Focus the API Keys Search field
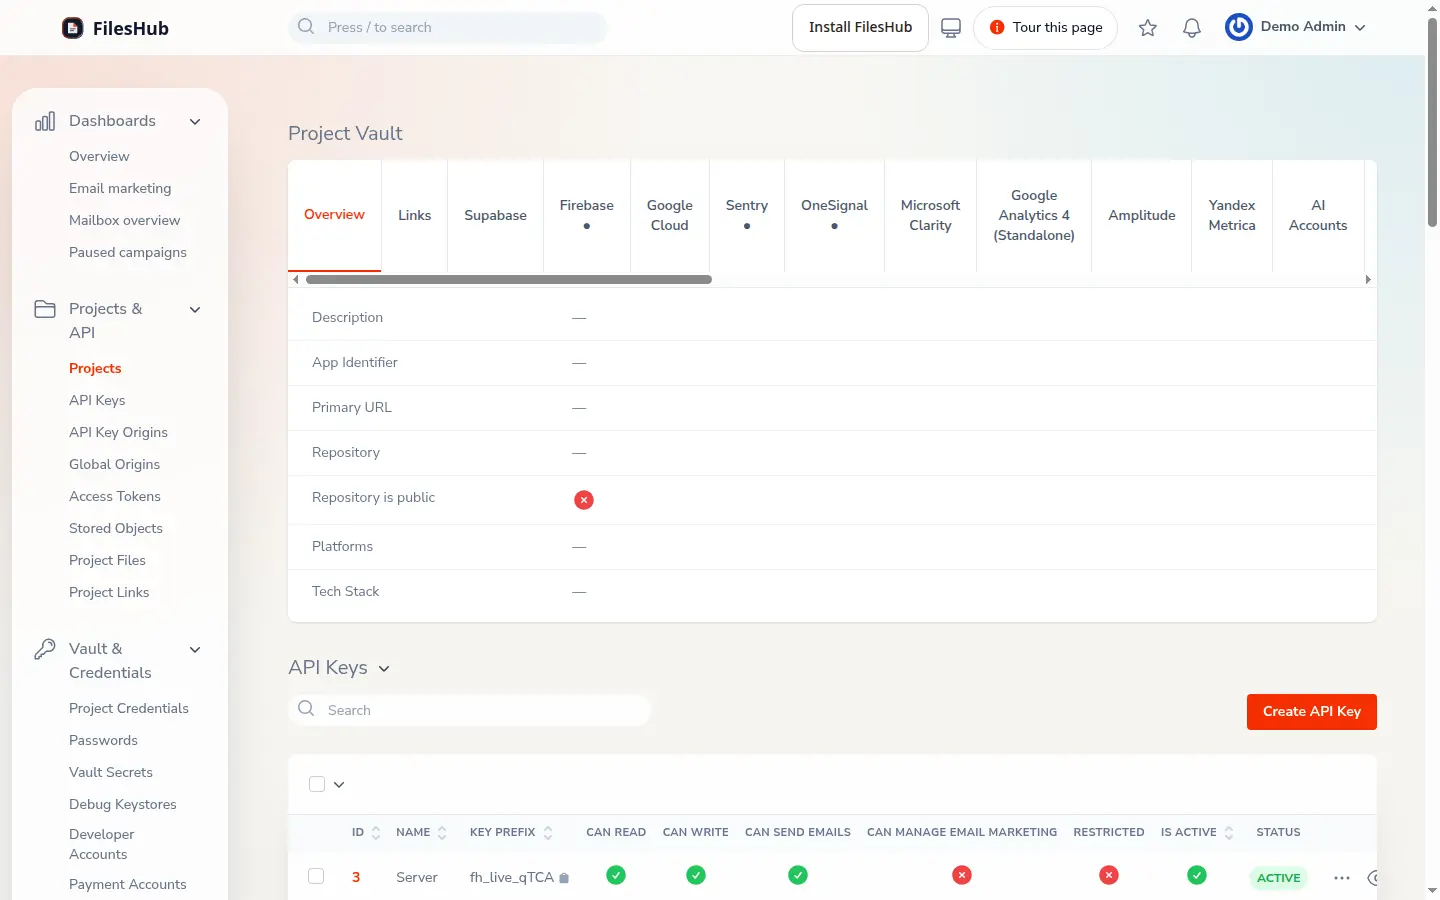Screen dimensions: 1440x900 470,710
